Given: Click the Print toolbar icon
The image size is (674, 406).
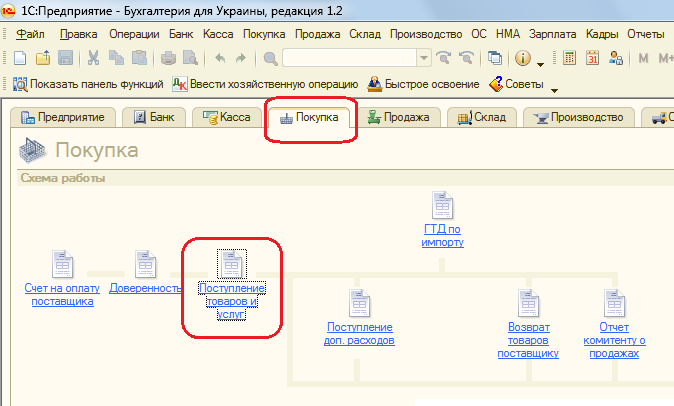Looking at the screenshot, I should [x=168, y=58].
